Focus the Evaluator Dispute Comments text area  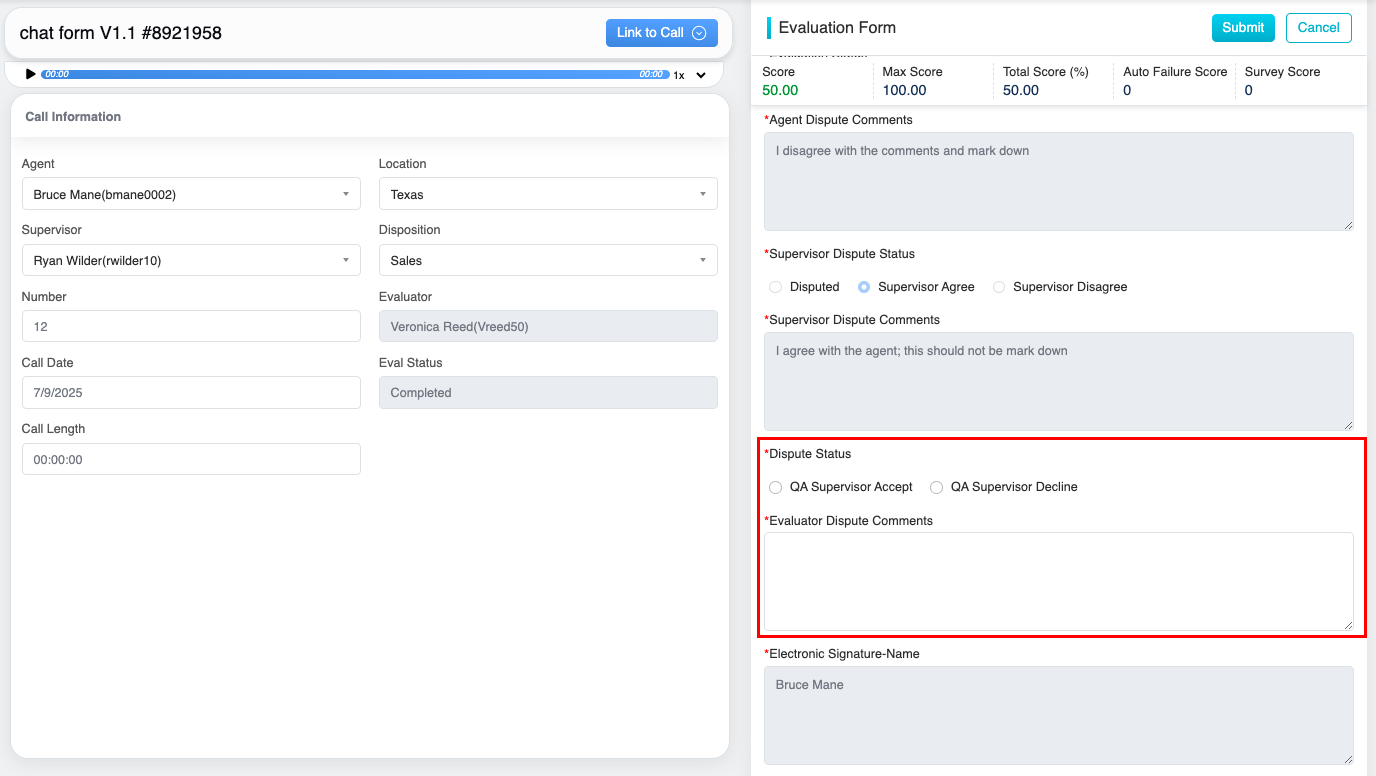1058,581
